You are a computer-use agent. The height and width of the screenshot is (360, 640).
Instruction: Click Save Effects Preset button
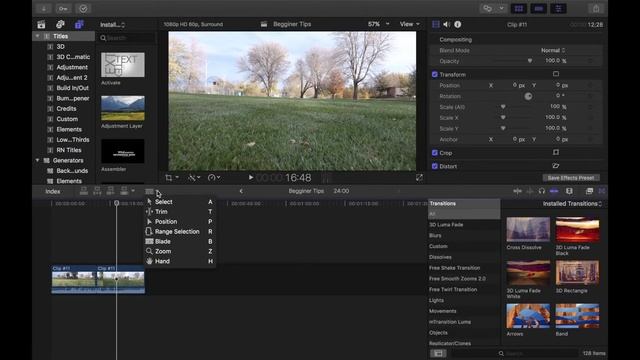point(571,178)
